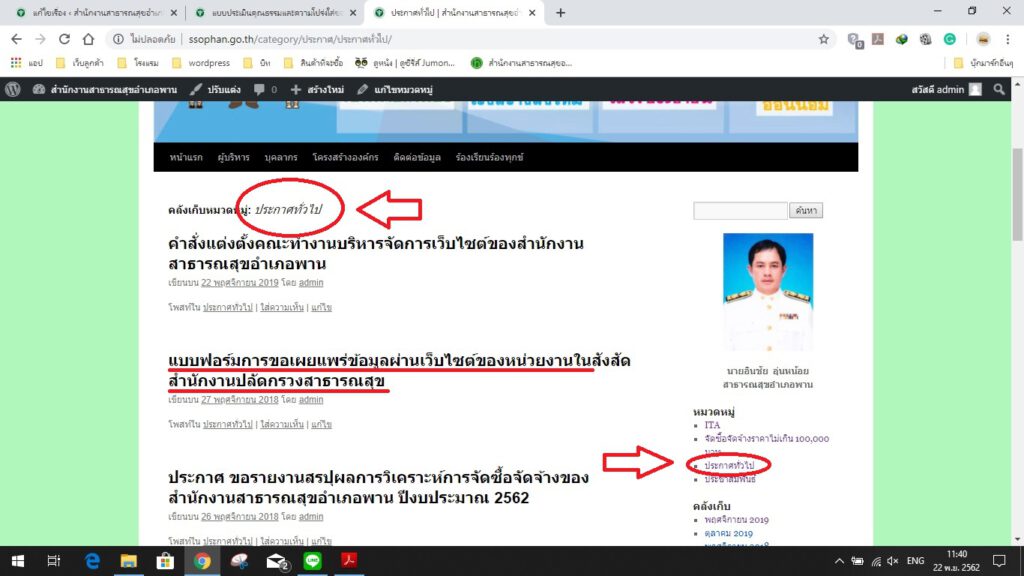1024x576 pixels.
Task: Open ประชาสัมพันธ์ category in sidebar
Action: 729,479
